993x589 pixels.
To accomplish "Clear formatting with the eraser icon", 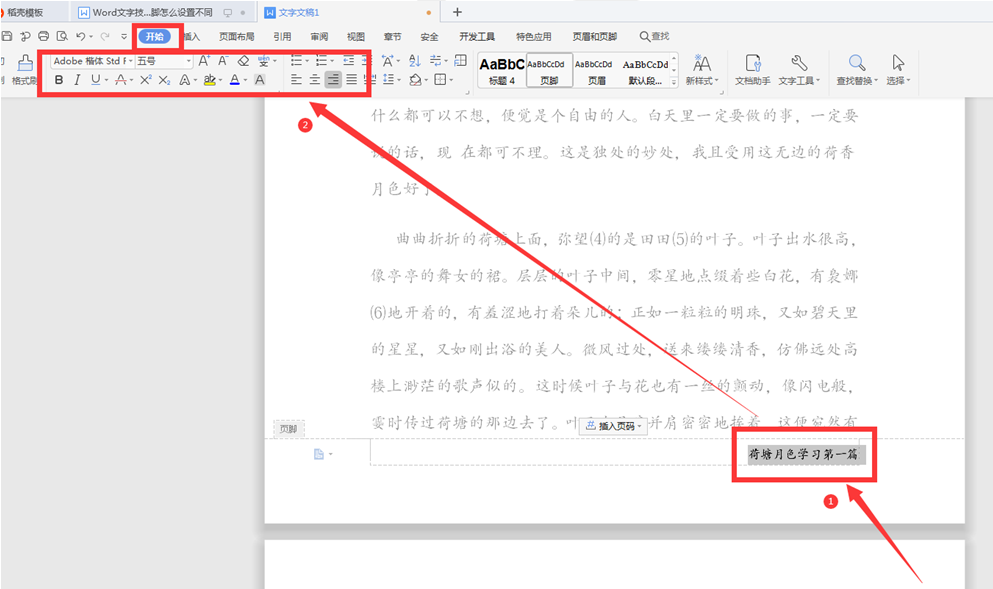I will coord(243,61).
